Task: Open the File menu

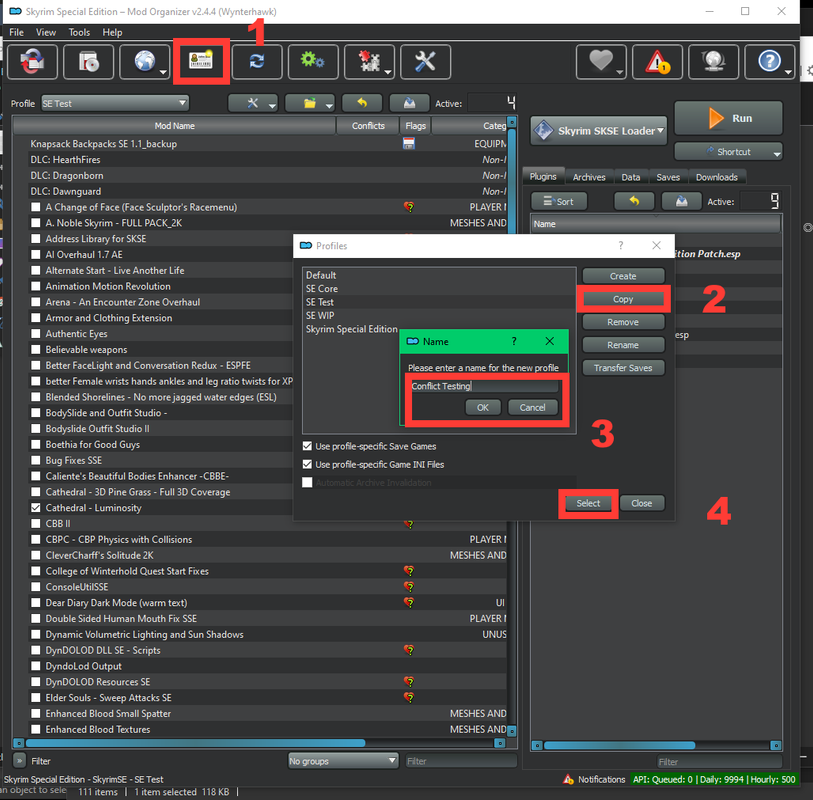Action: click(17, 32)
